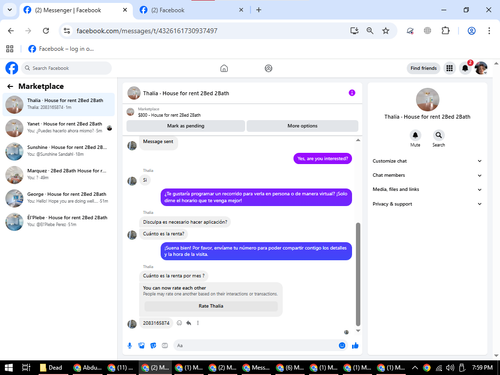Open a new browser tab
The height and width of the screenshot is (375, 500).
tap(258, 10)
